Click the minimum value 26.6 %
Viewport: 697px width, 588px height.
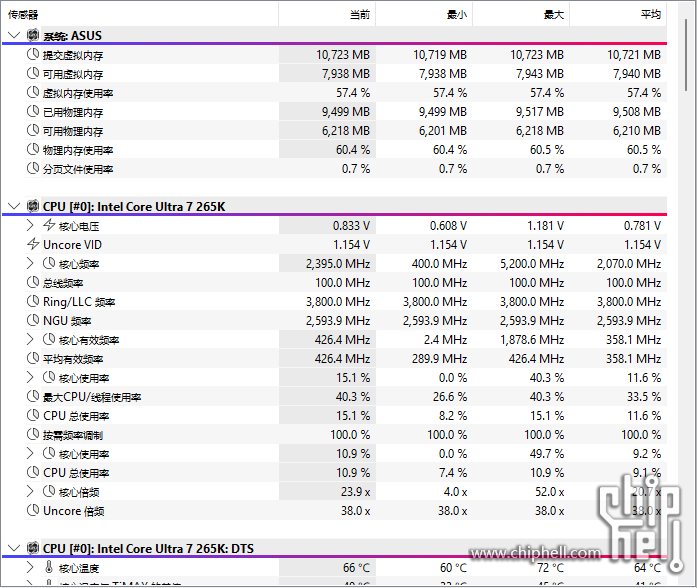tap(450, 397)
